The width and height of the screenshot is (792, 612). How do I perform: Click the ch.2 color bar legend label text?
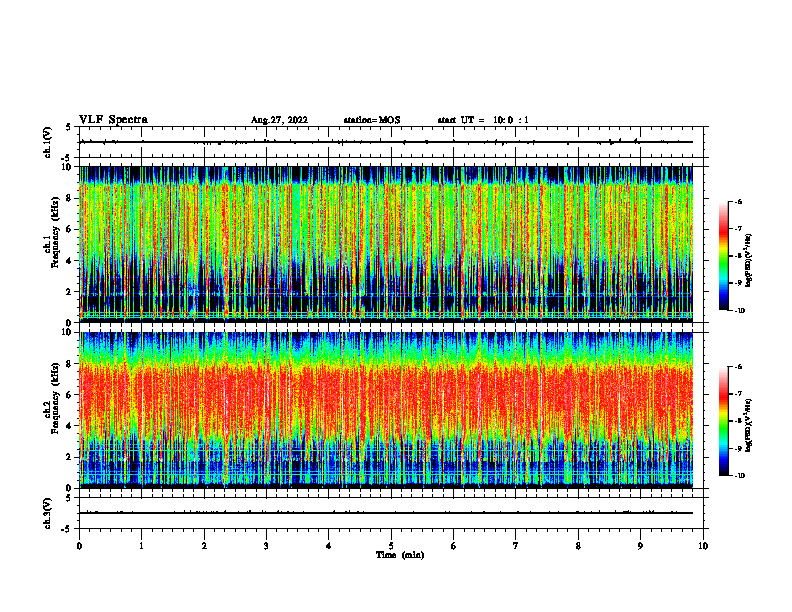click(749, 425)
